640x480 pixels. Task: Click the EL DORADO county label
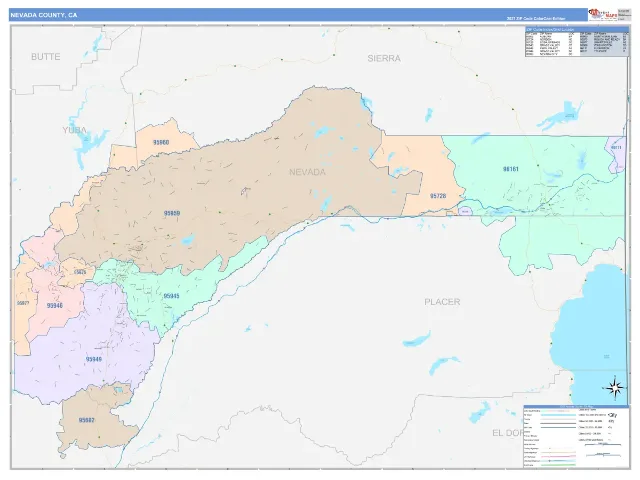(508, 433)
